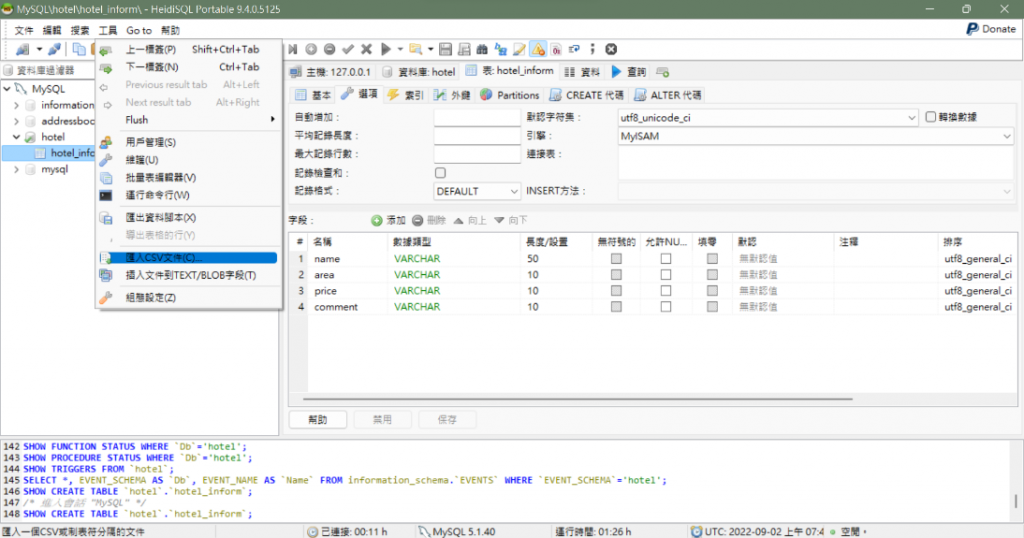1024x538 pixels.
Task: Click the Donate PayPal icon
Action: tap(972, 29)
